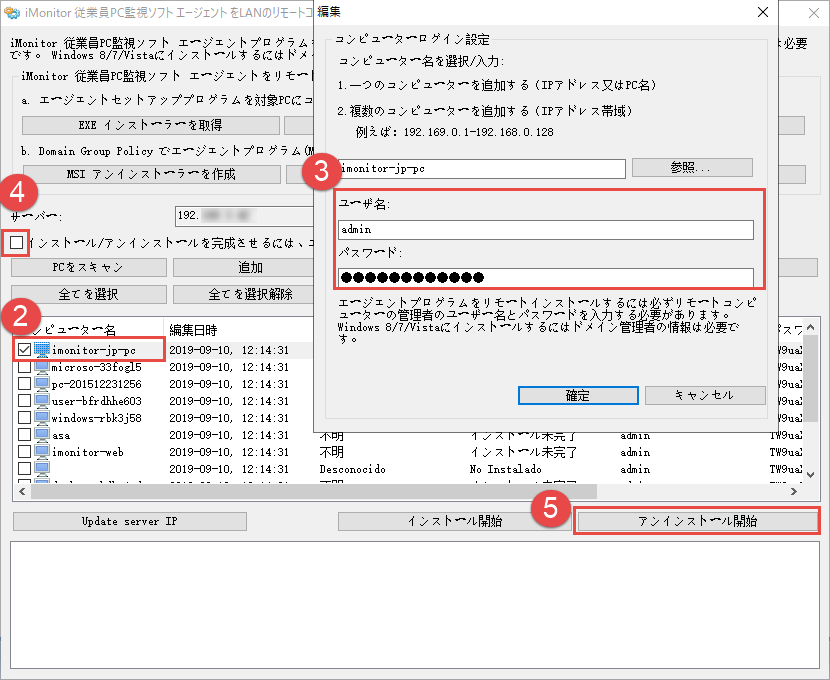Click the パスワード input field
The height and width of the screenshot is (680, 830).
546,277
